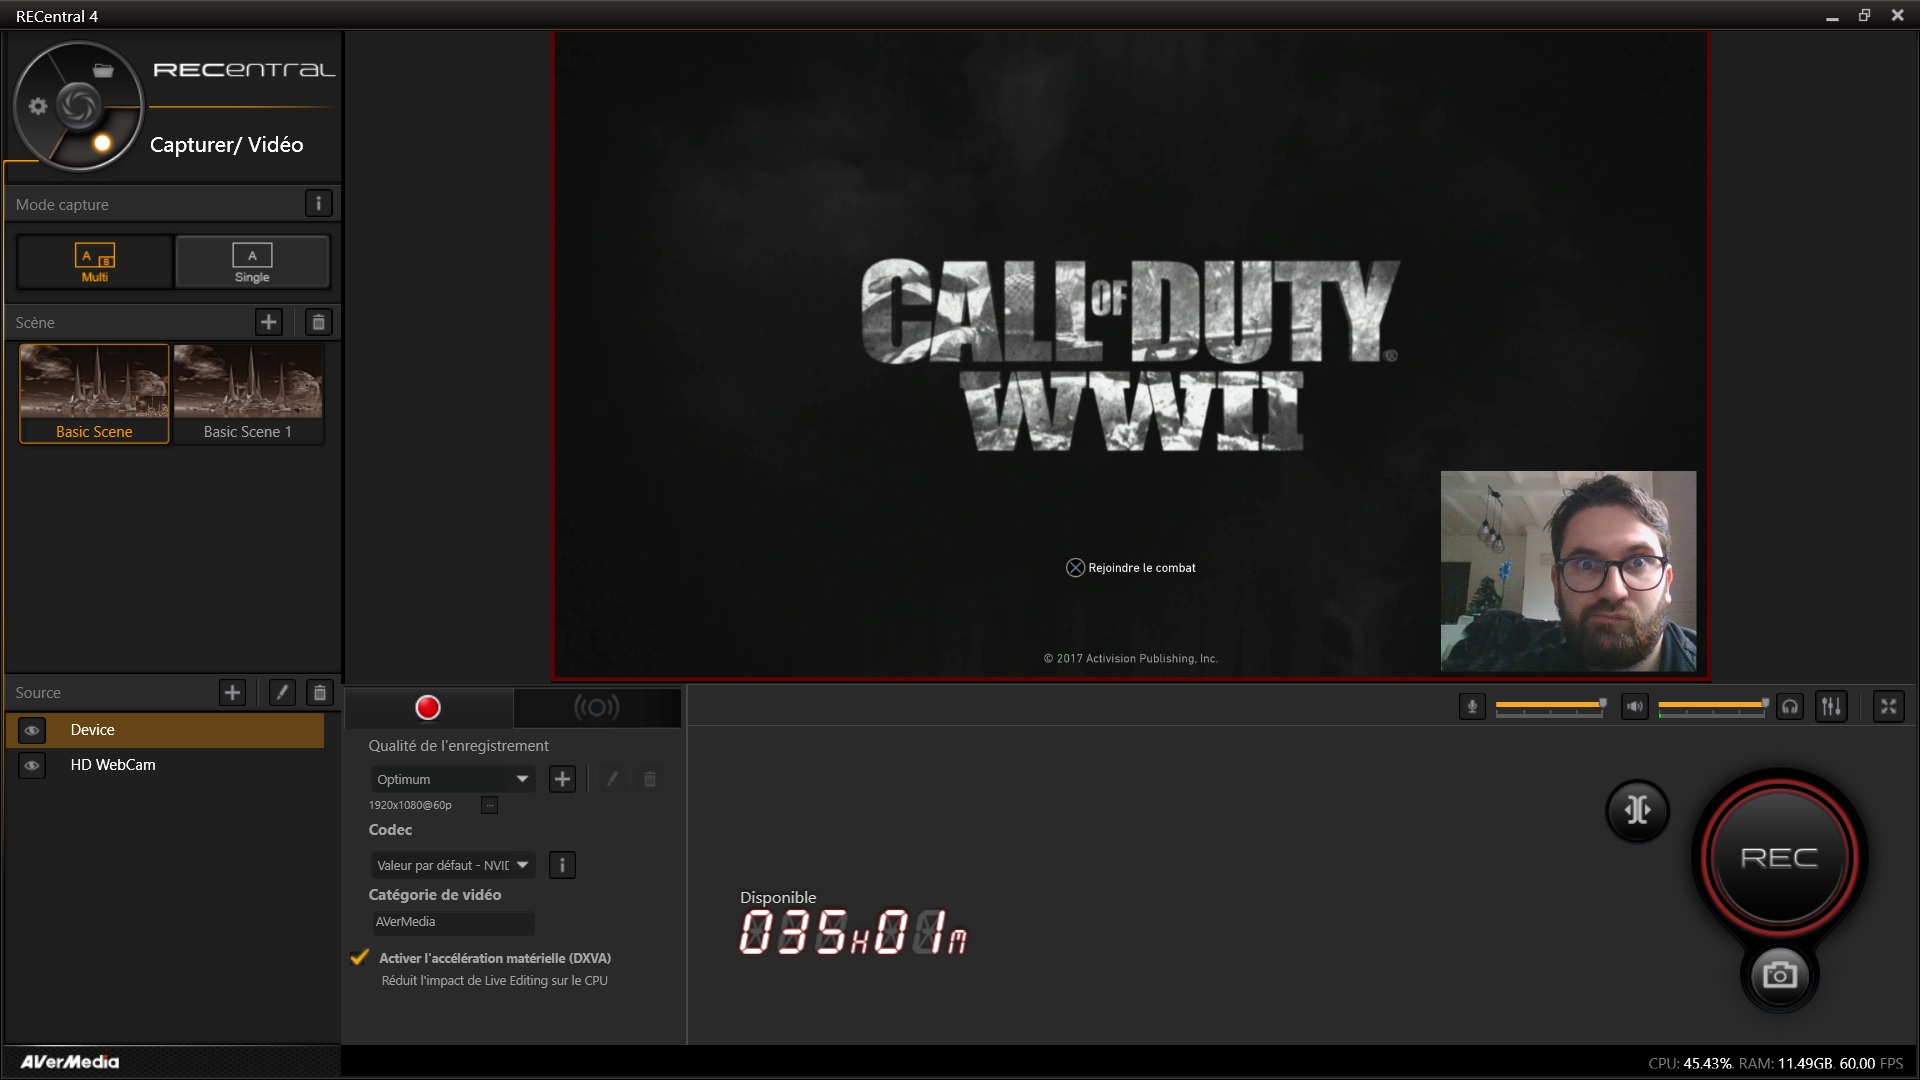Start recording with the big REC button
Image resolution: width=1920 pixels, height=1080 pixels.
(x=1779, y=857)
